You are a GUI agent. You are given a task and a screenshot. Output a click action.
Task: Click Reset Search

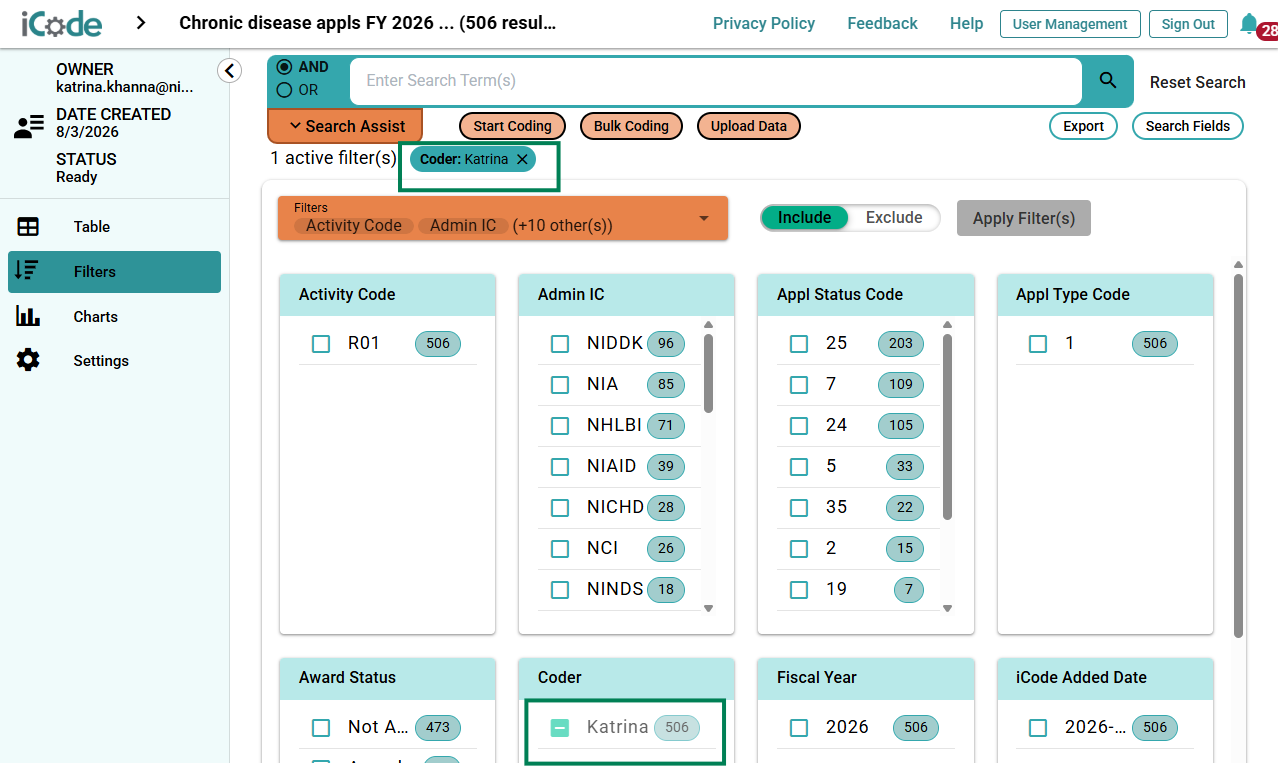[x=1198, y=82]
